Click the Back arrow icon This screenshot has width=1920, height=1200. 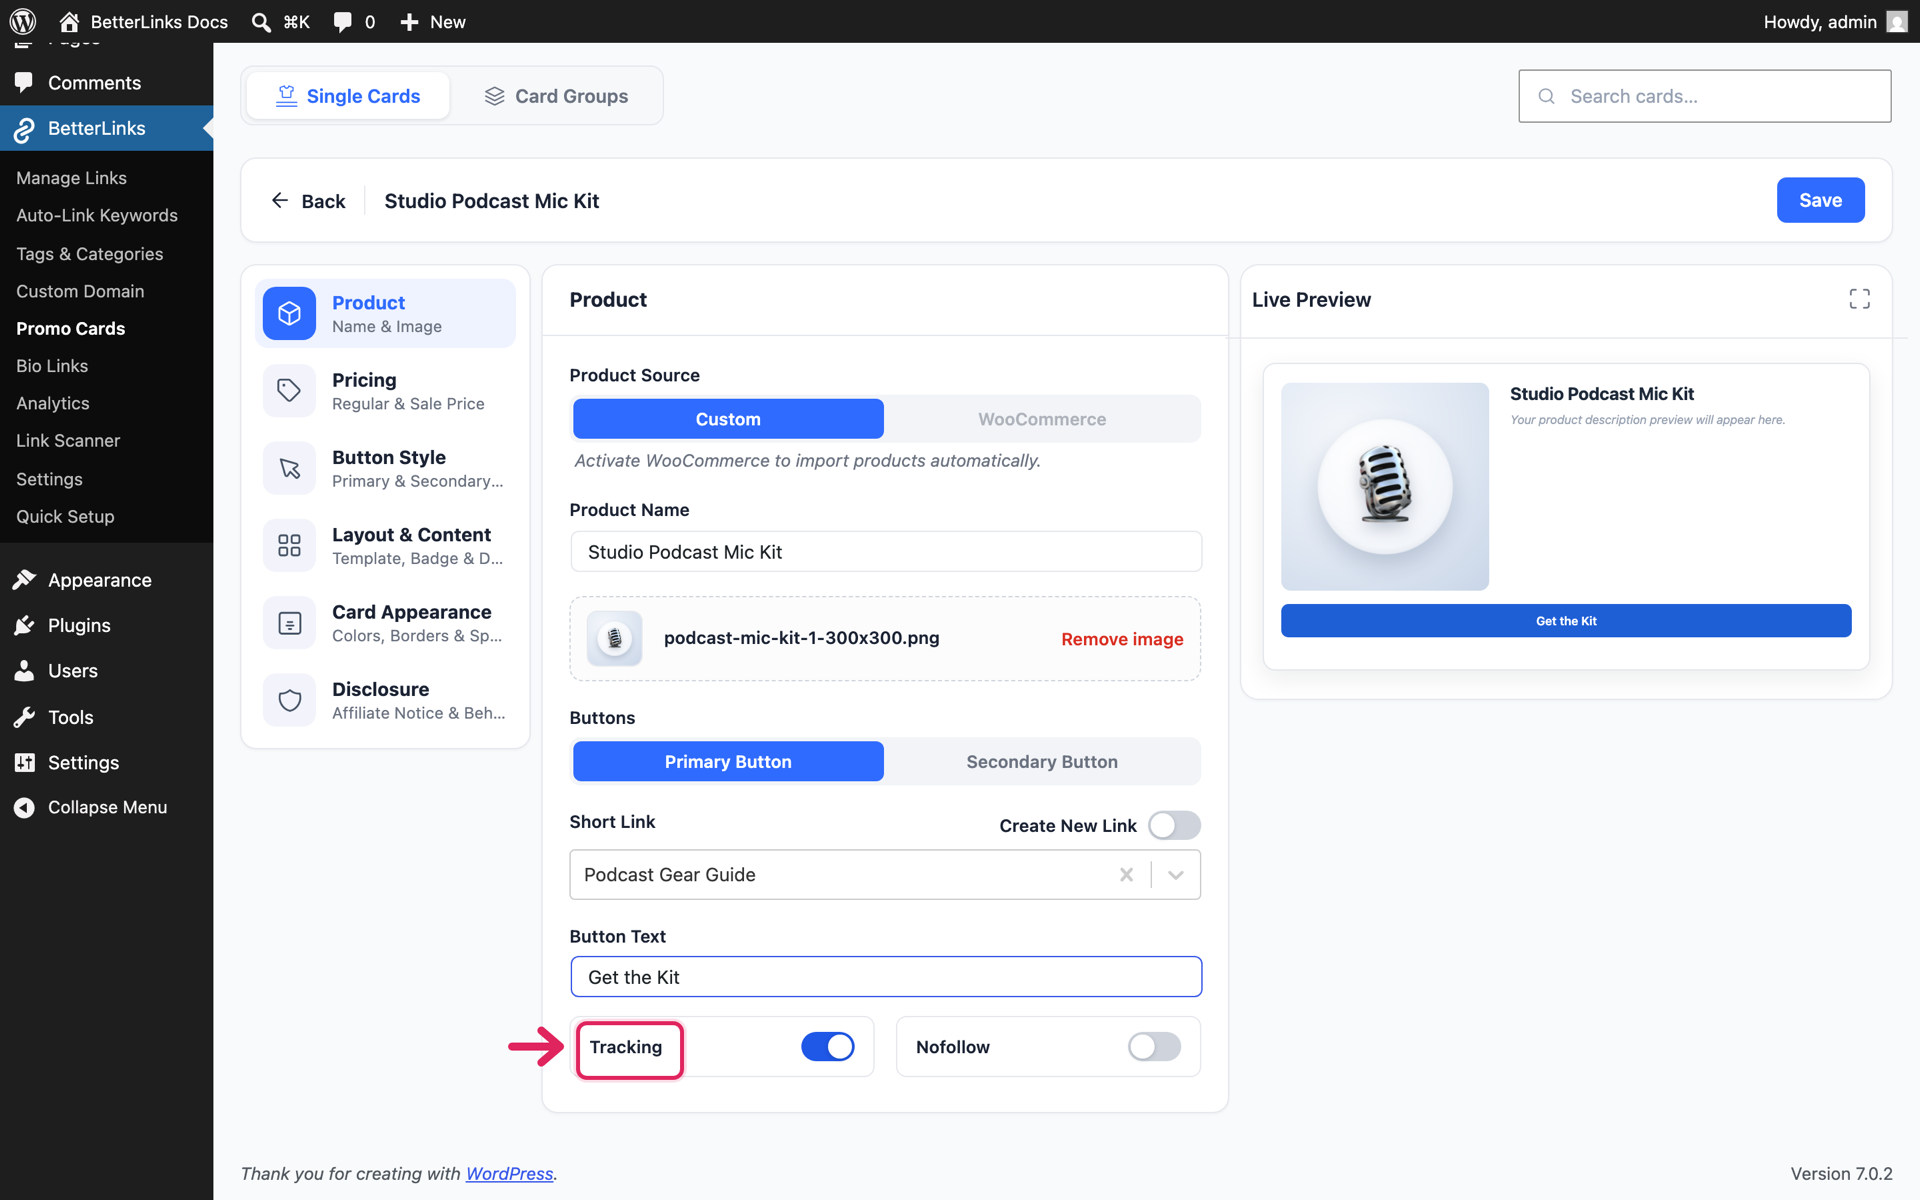(x=280, y=200)
